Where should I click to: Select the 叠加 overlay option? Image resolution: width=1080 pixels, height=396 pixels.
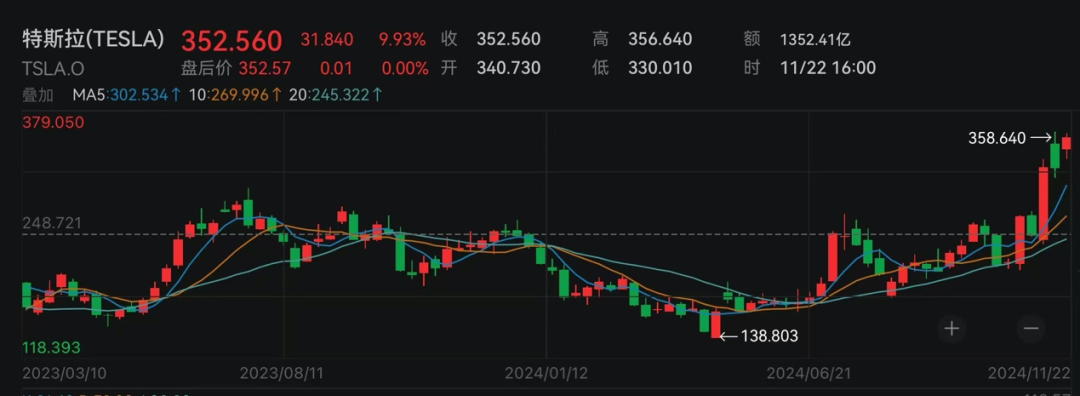coord(37,95)
